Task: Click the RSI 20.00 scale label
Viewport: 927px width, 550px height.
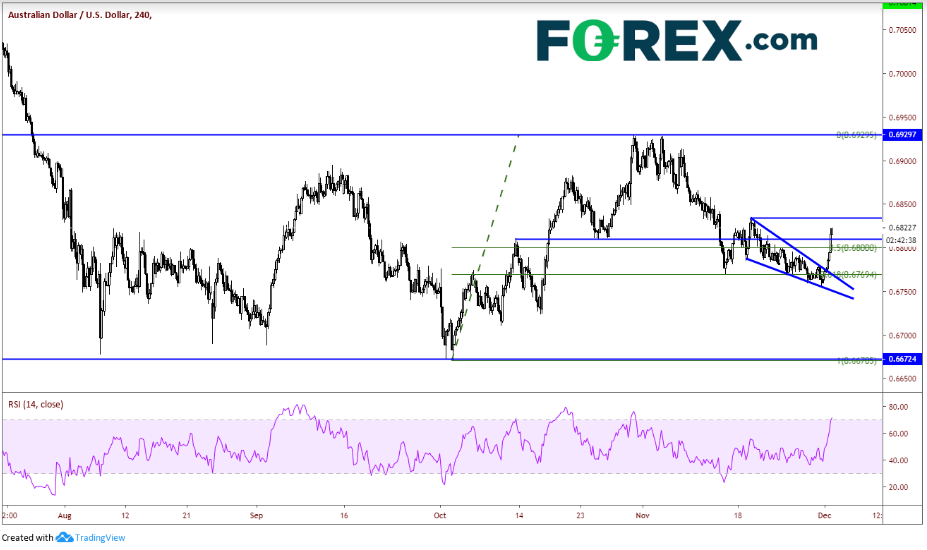Action: point(898,487)
